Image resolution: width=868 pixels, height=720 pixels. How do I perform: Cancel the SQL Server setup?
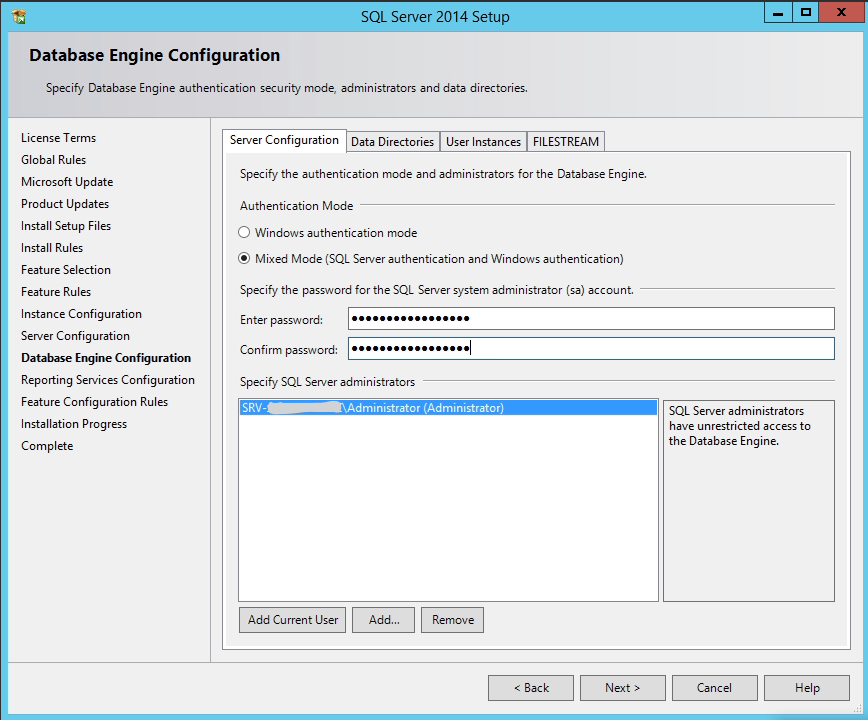point(714,687)
